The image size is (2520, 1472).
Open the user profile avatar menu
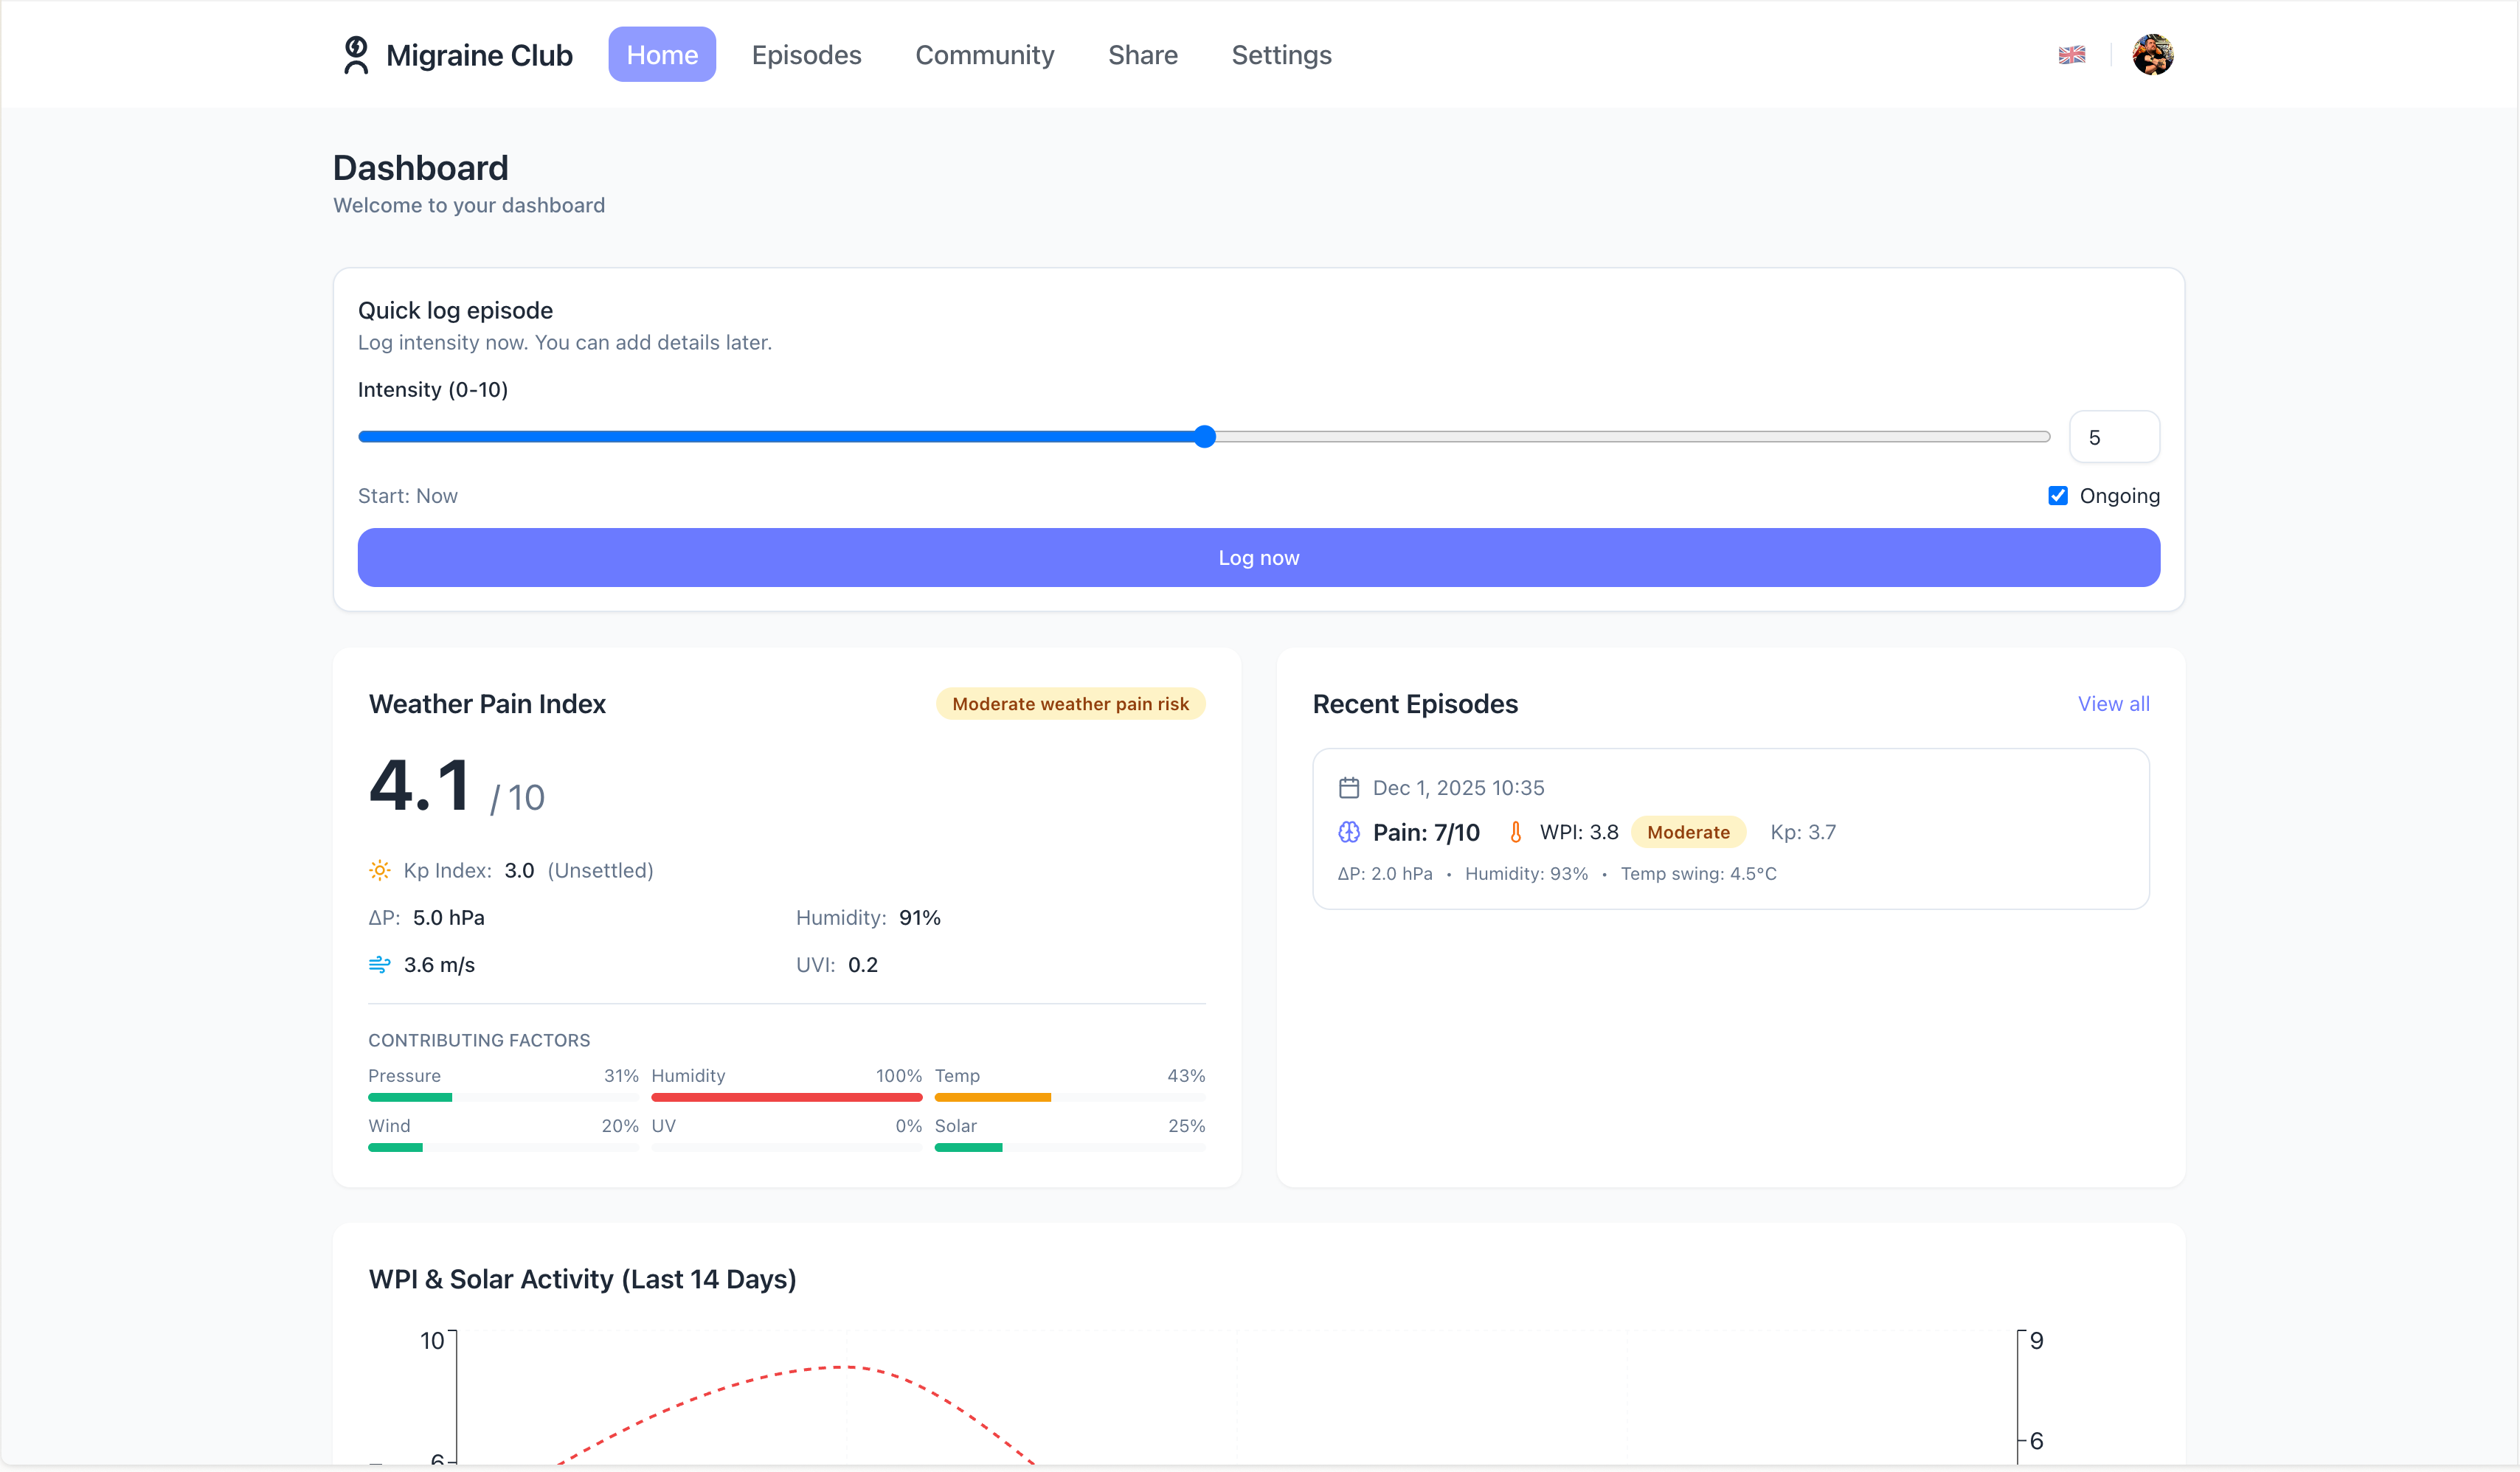tap(2152, 55)
